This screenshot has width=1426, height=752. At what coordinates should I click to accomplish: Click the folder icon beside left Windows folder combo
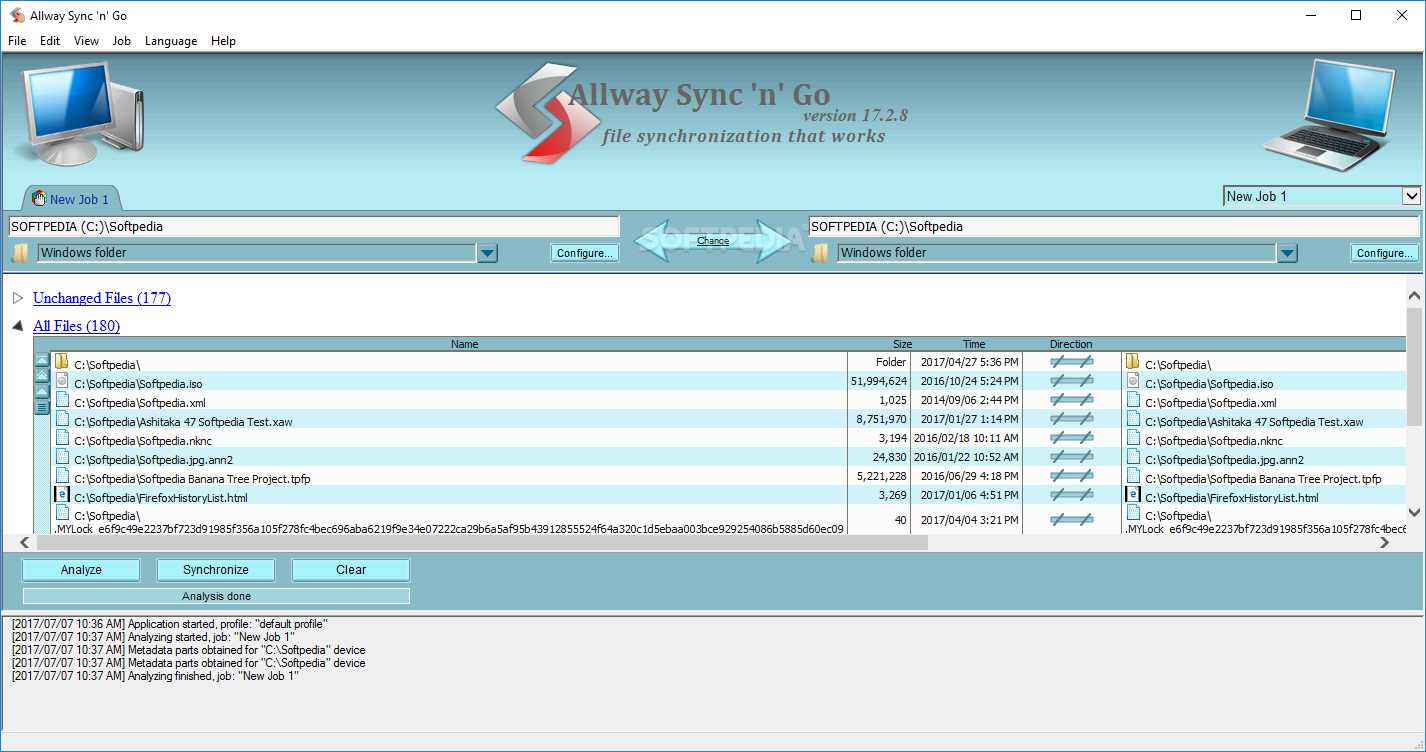coord(20,253)
